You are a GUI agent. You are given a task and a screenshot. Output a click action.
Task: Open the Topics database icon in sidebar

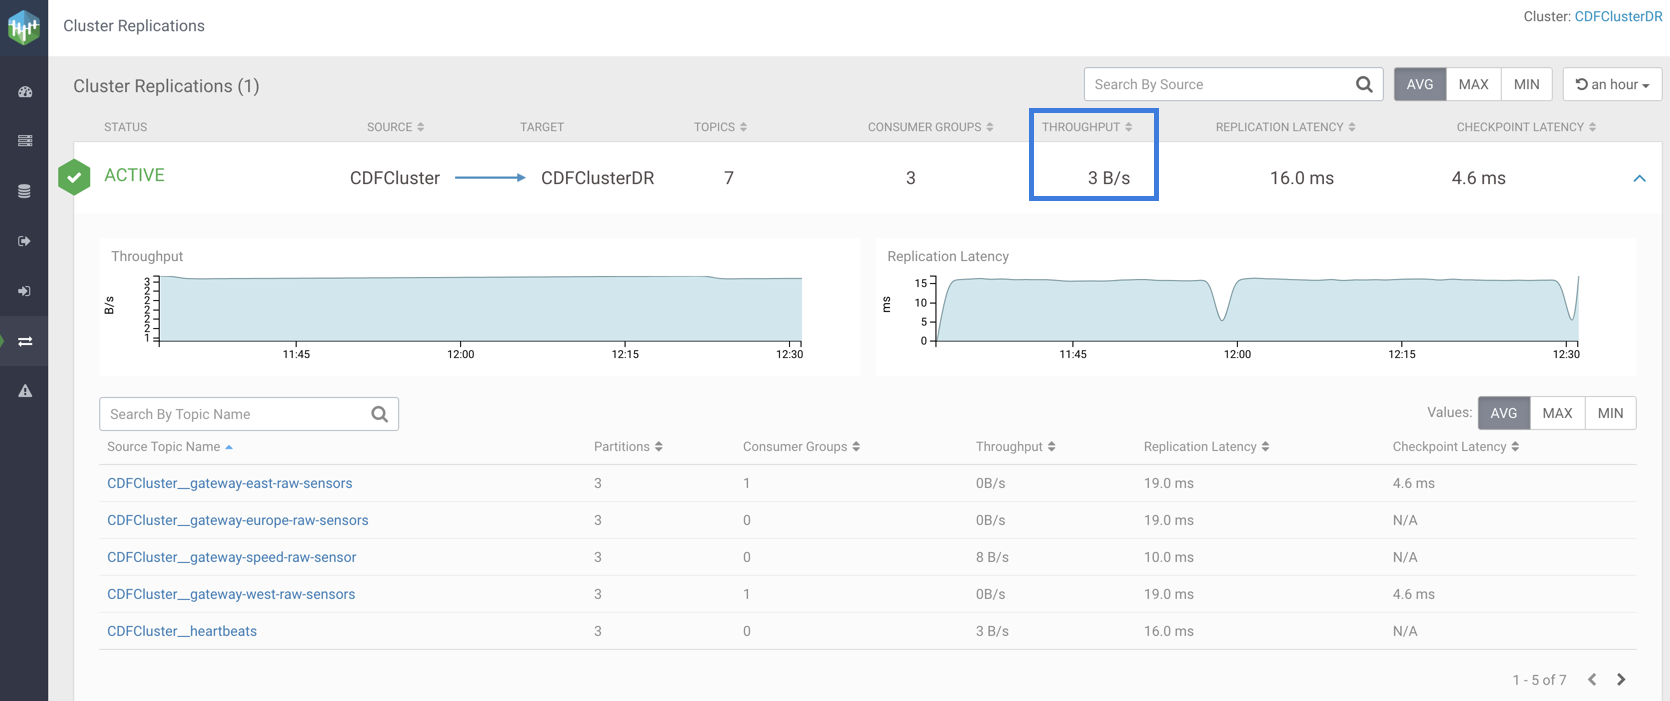point(25,191)
